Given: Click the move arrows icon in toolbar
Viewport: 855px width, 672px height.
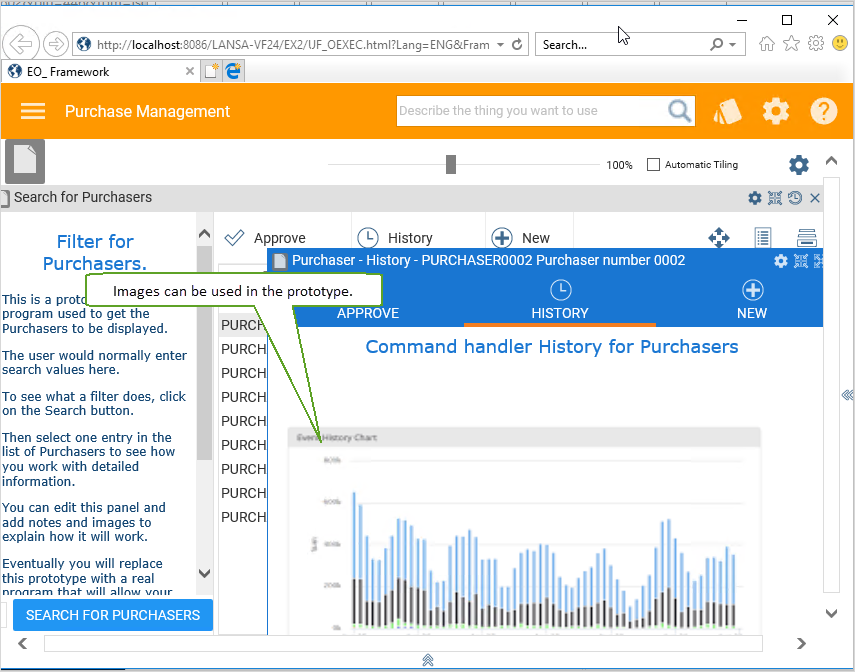Looking at the screenshot, I should coord(719,237).
